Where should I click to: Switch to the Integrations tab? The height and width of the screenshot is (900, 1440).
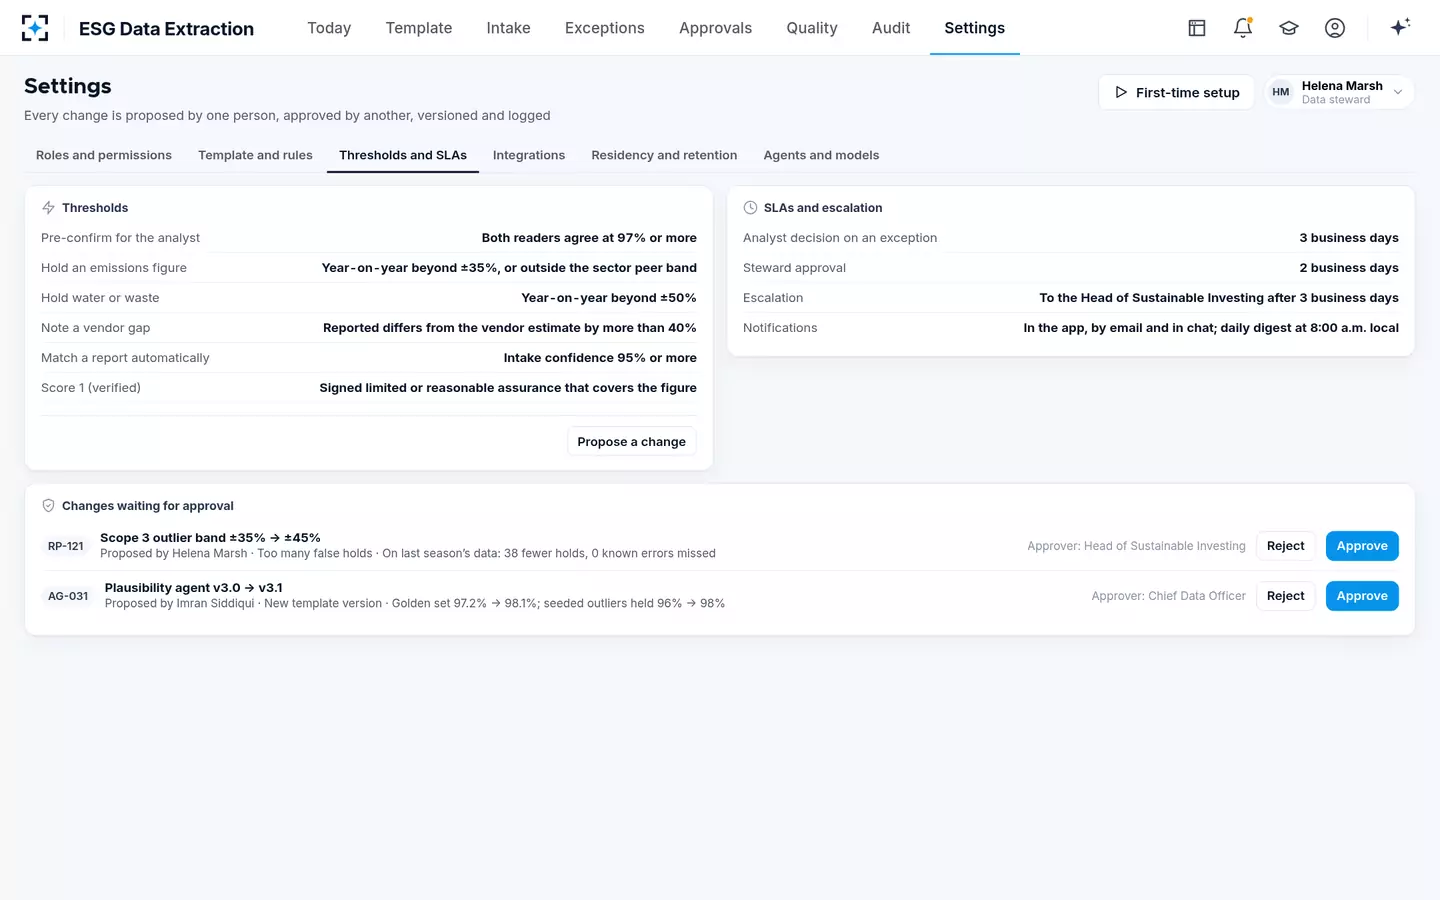pyautogui.click(x=529, y=155)
